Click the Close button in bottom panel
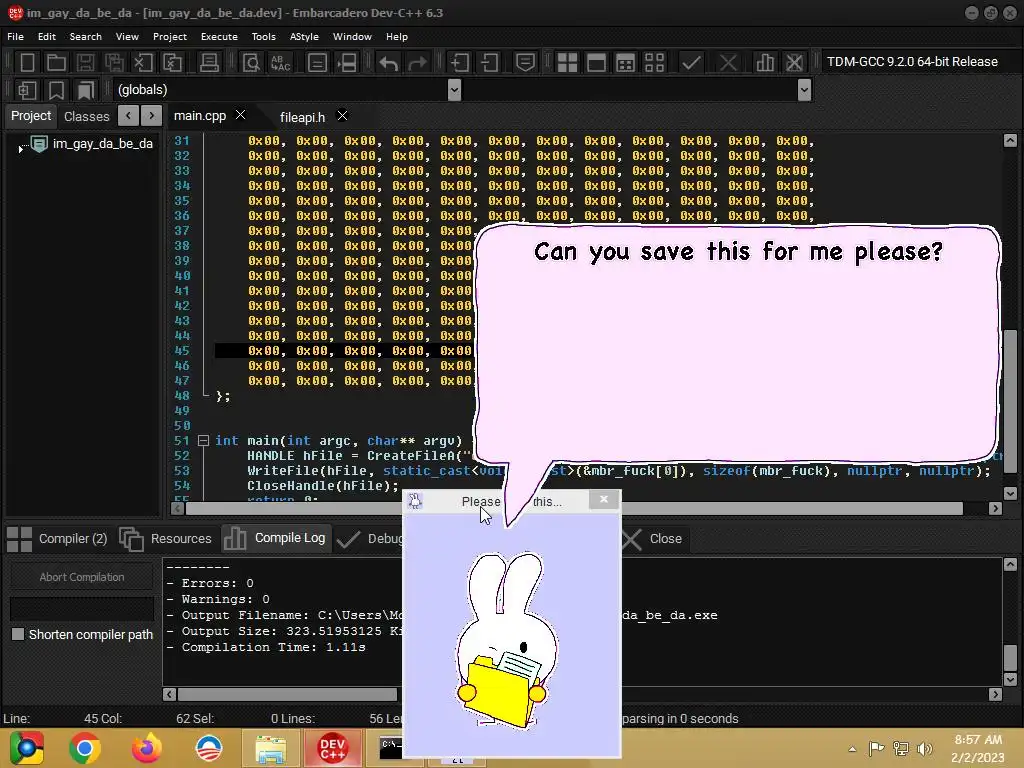 tap(652, 539)
